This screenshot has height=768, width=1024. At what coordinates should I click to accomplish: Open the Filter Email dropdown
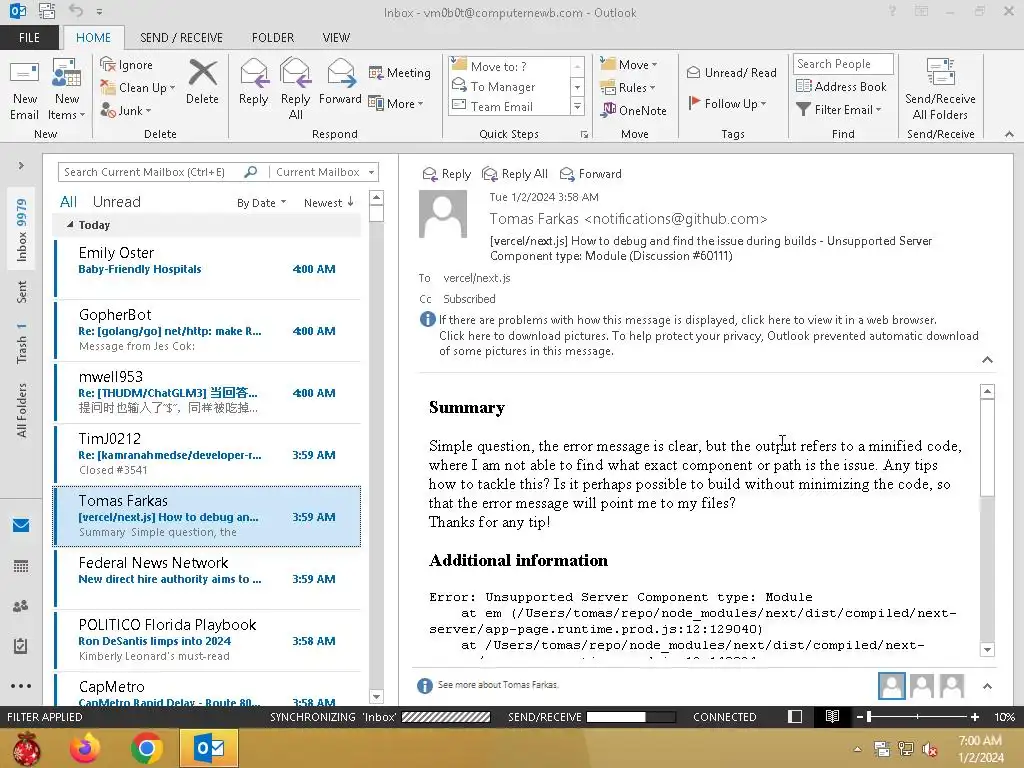(839, 110)
